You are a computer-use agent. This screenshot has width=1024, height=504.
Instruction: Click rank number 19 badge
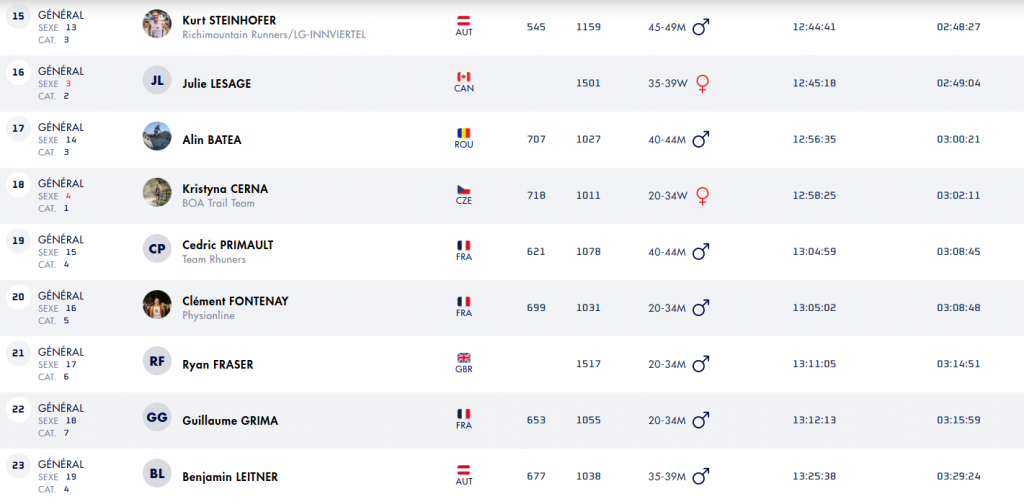[x=18, y=241]
